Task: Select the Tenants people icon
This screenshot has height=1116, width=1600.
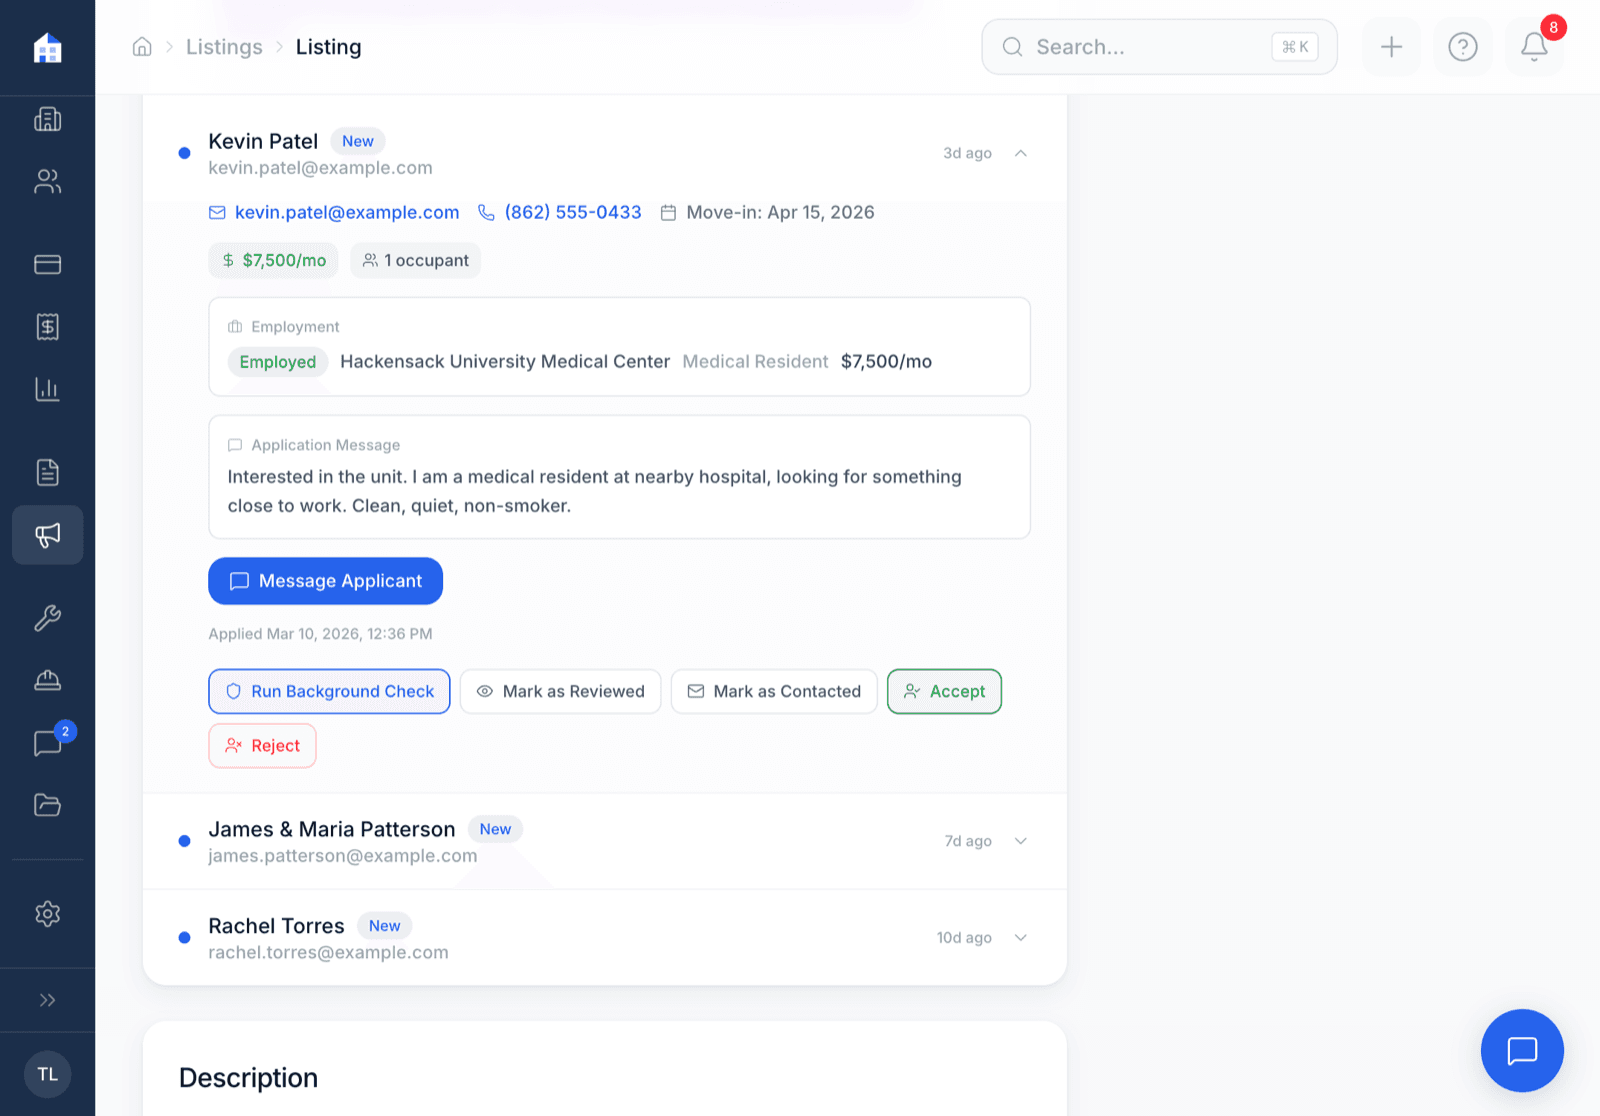Action: pyautogui.click(x=47, y=181)
